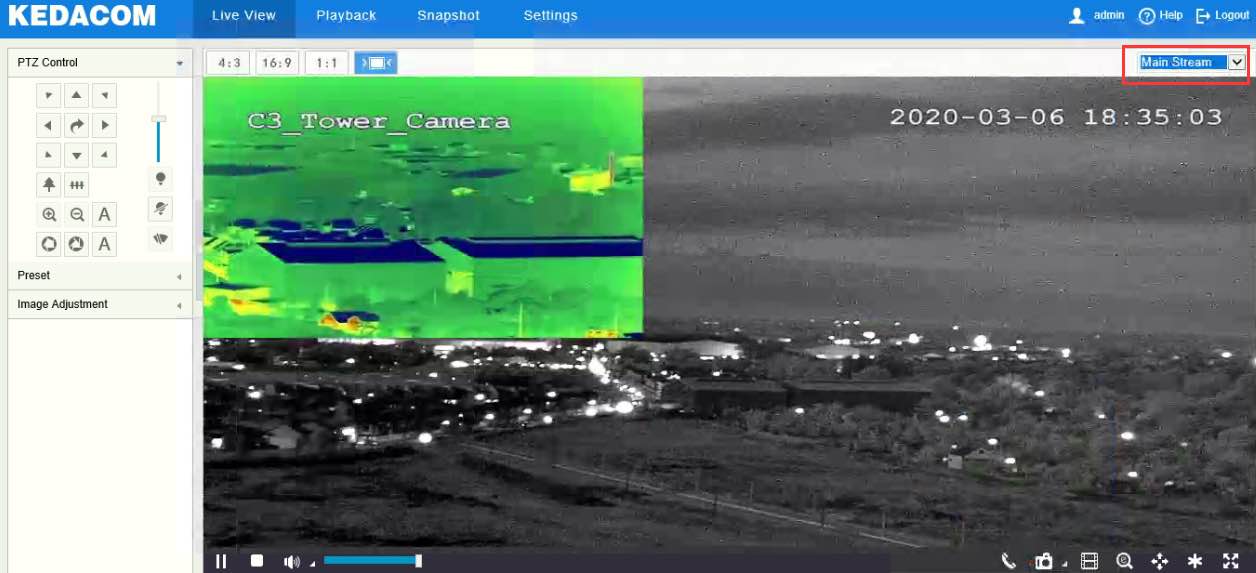Switch to the Snapshot tab
Screen dimensions: 1256x573
click(x=448, y=16)
